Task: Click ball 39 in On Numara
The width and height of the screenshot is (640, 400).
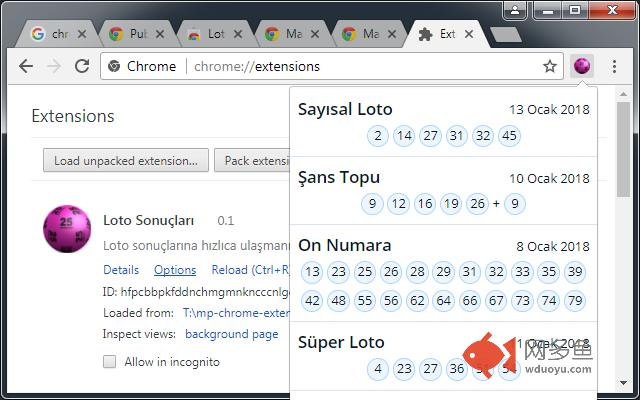Action: (x=575, y=272)
